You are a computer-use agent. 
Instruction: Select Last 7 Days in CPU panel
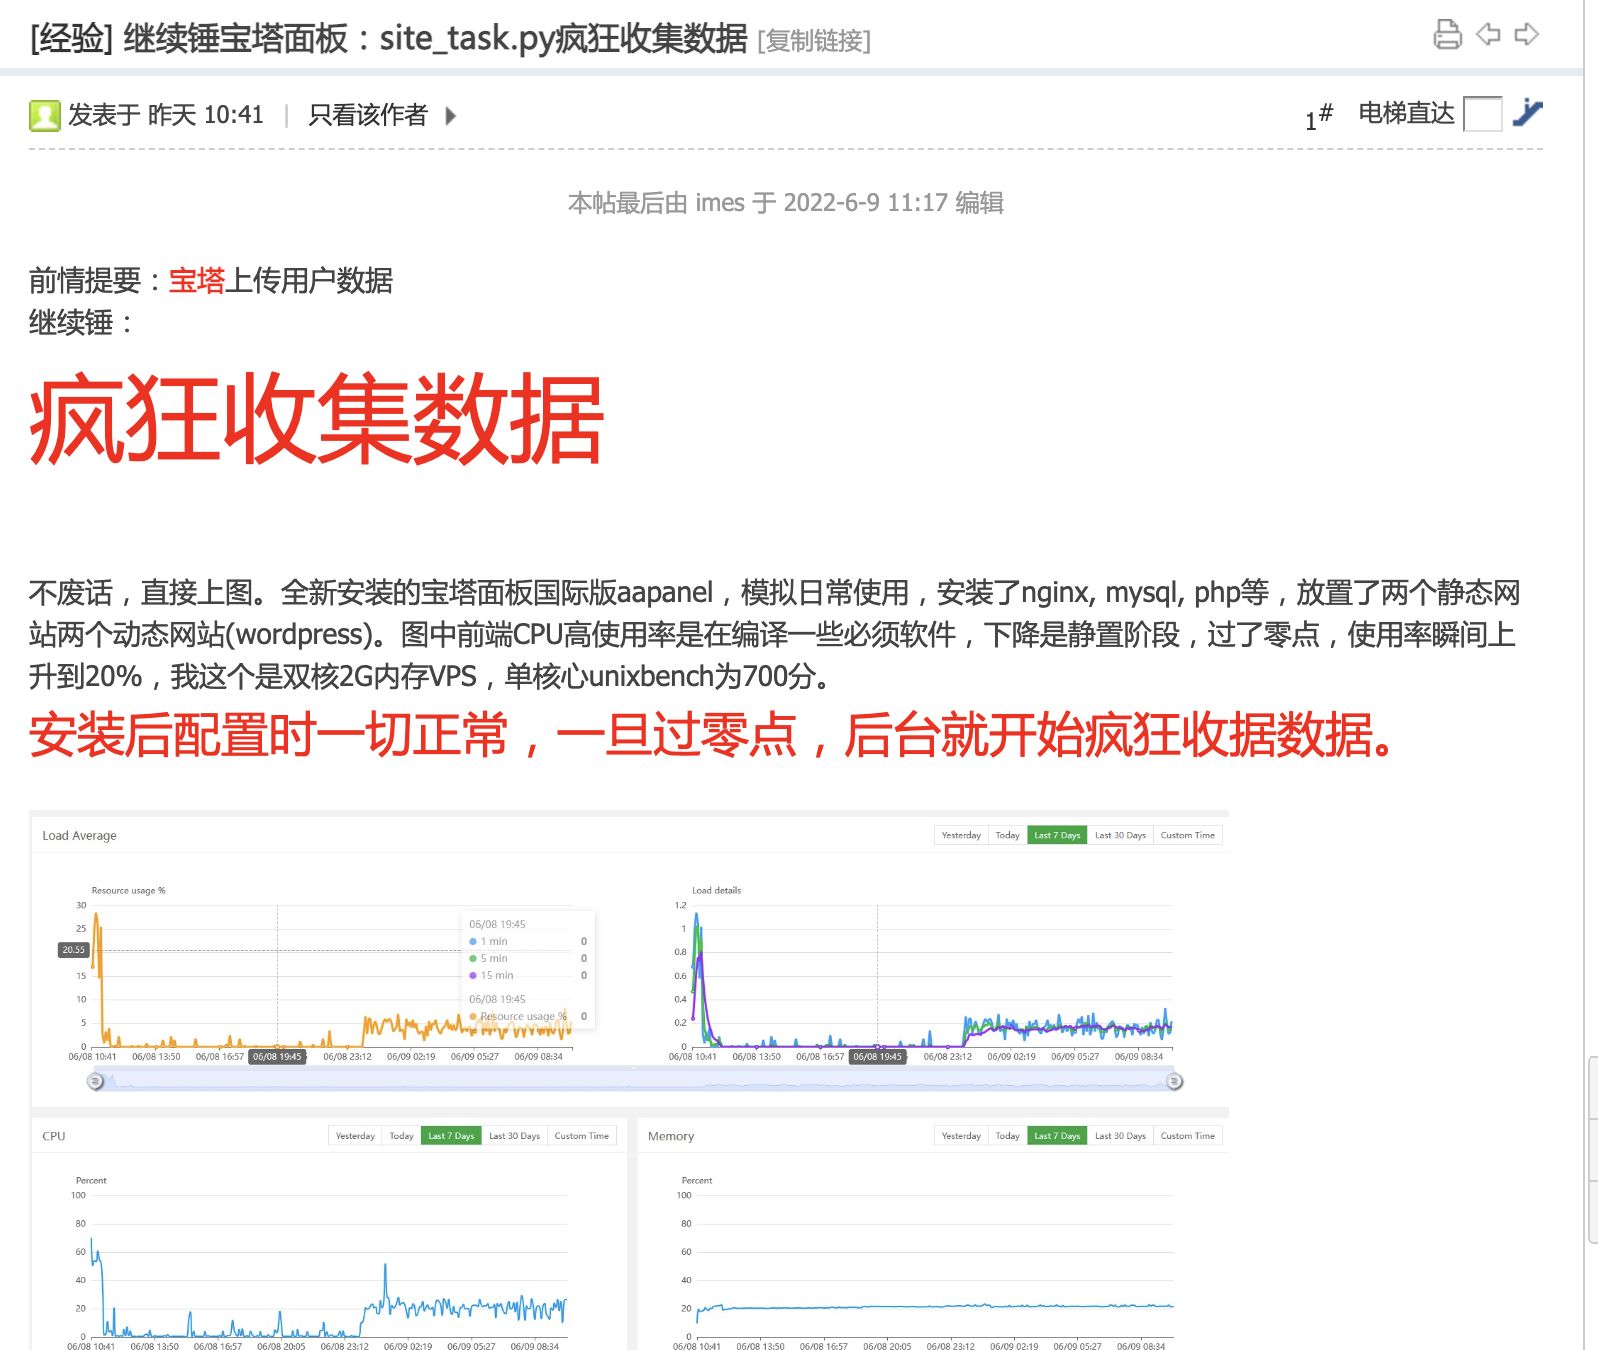click(451, 1136)
